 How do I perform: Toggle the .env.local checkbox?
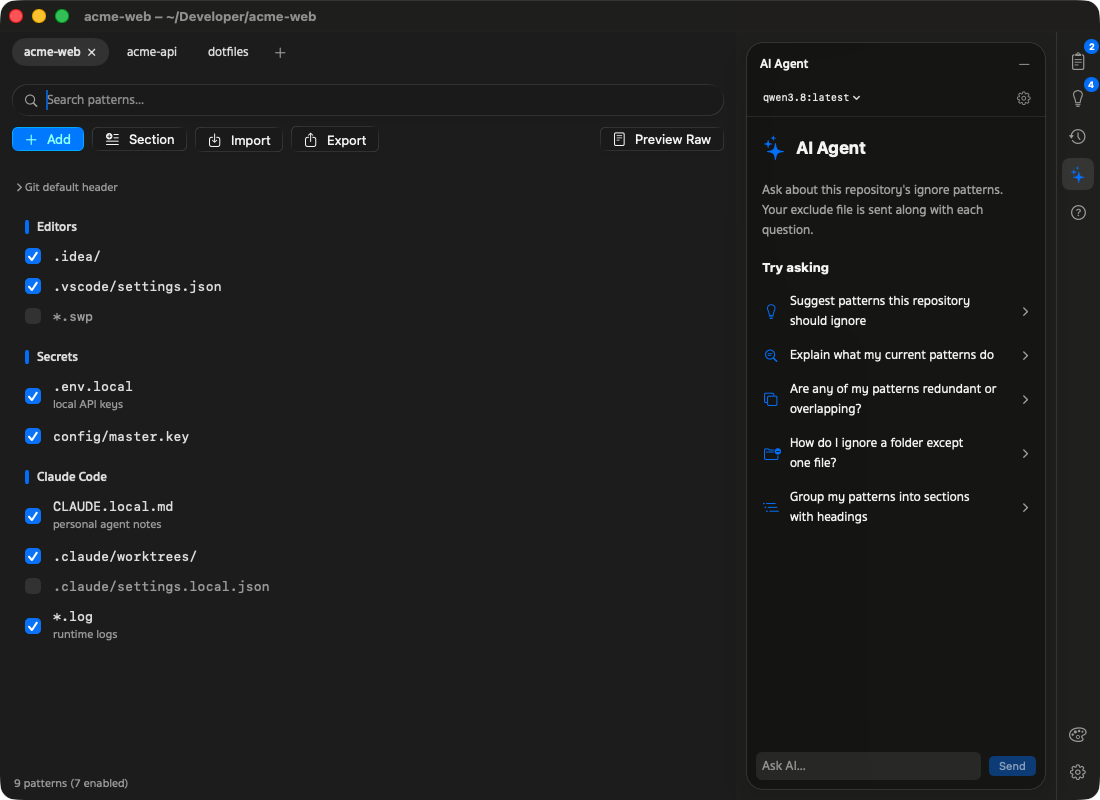(x=33, y=396)
